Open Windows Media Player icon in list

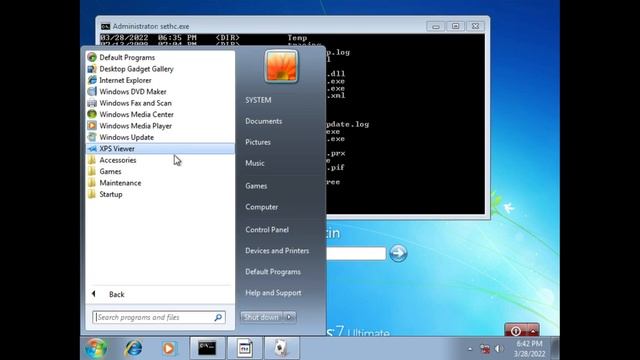tap(92, 126)
